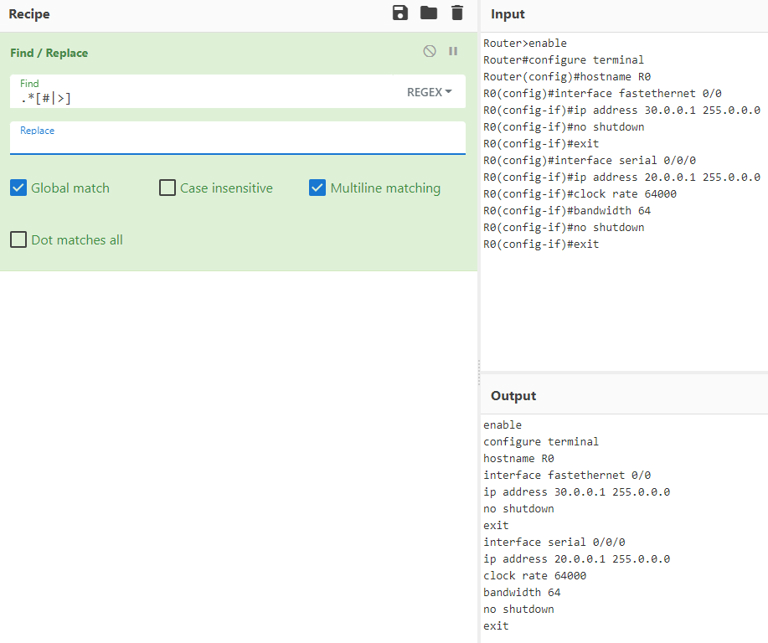The width and height of the screenshot is (768, 643).
Task: Toggle the Multiline matching checkbox
Action: [317, 188]
